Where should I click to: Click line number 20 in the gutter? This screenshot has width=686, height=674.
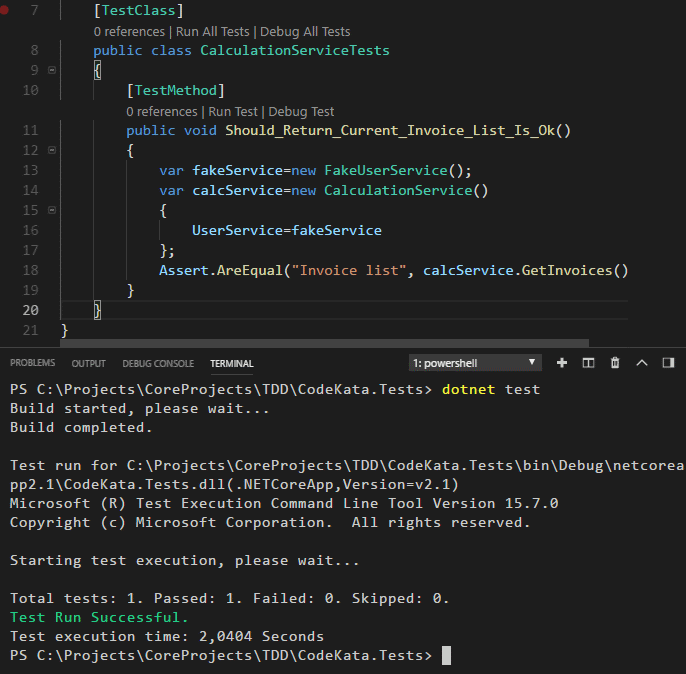point(31,310)
